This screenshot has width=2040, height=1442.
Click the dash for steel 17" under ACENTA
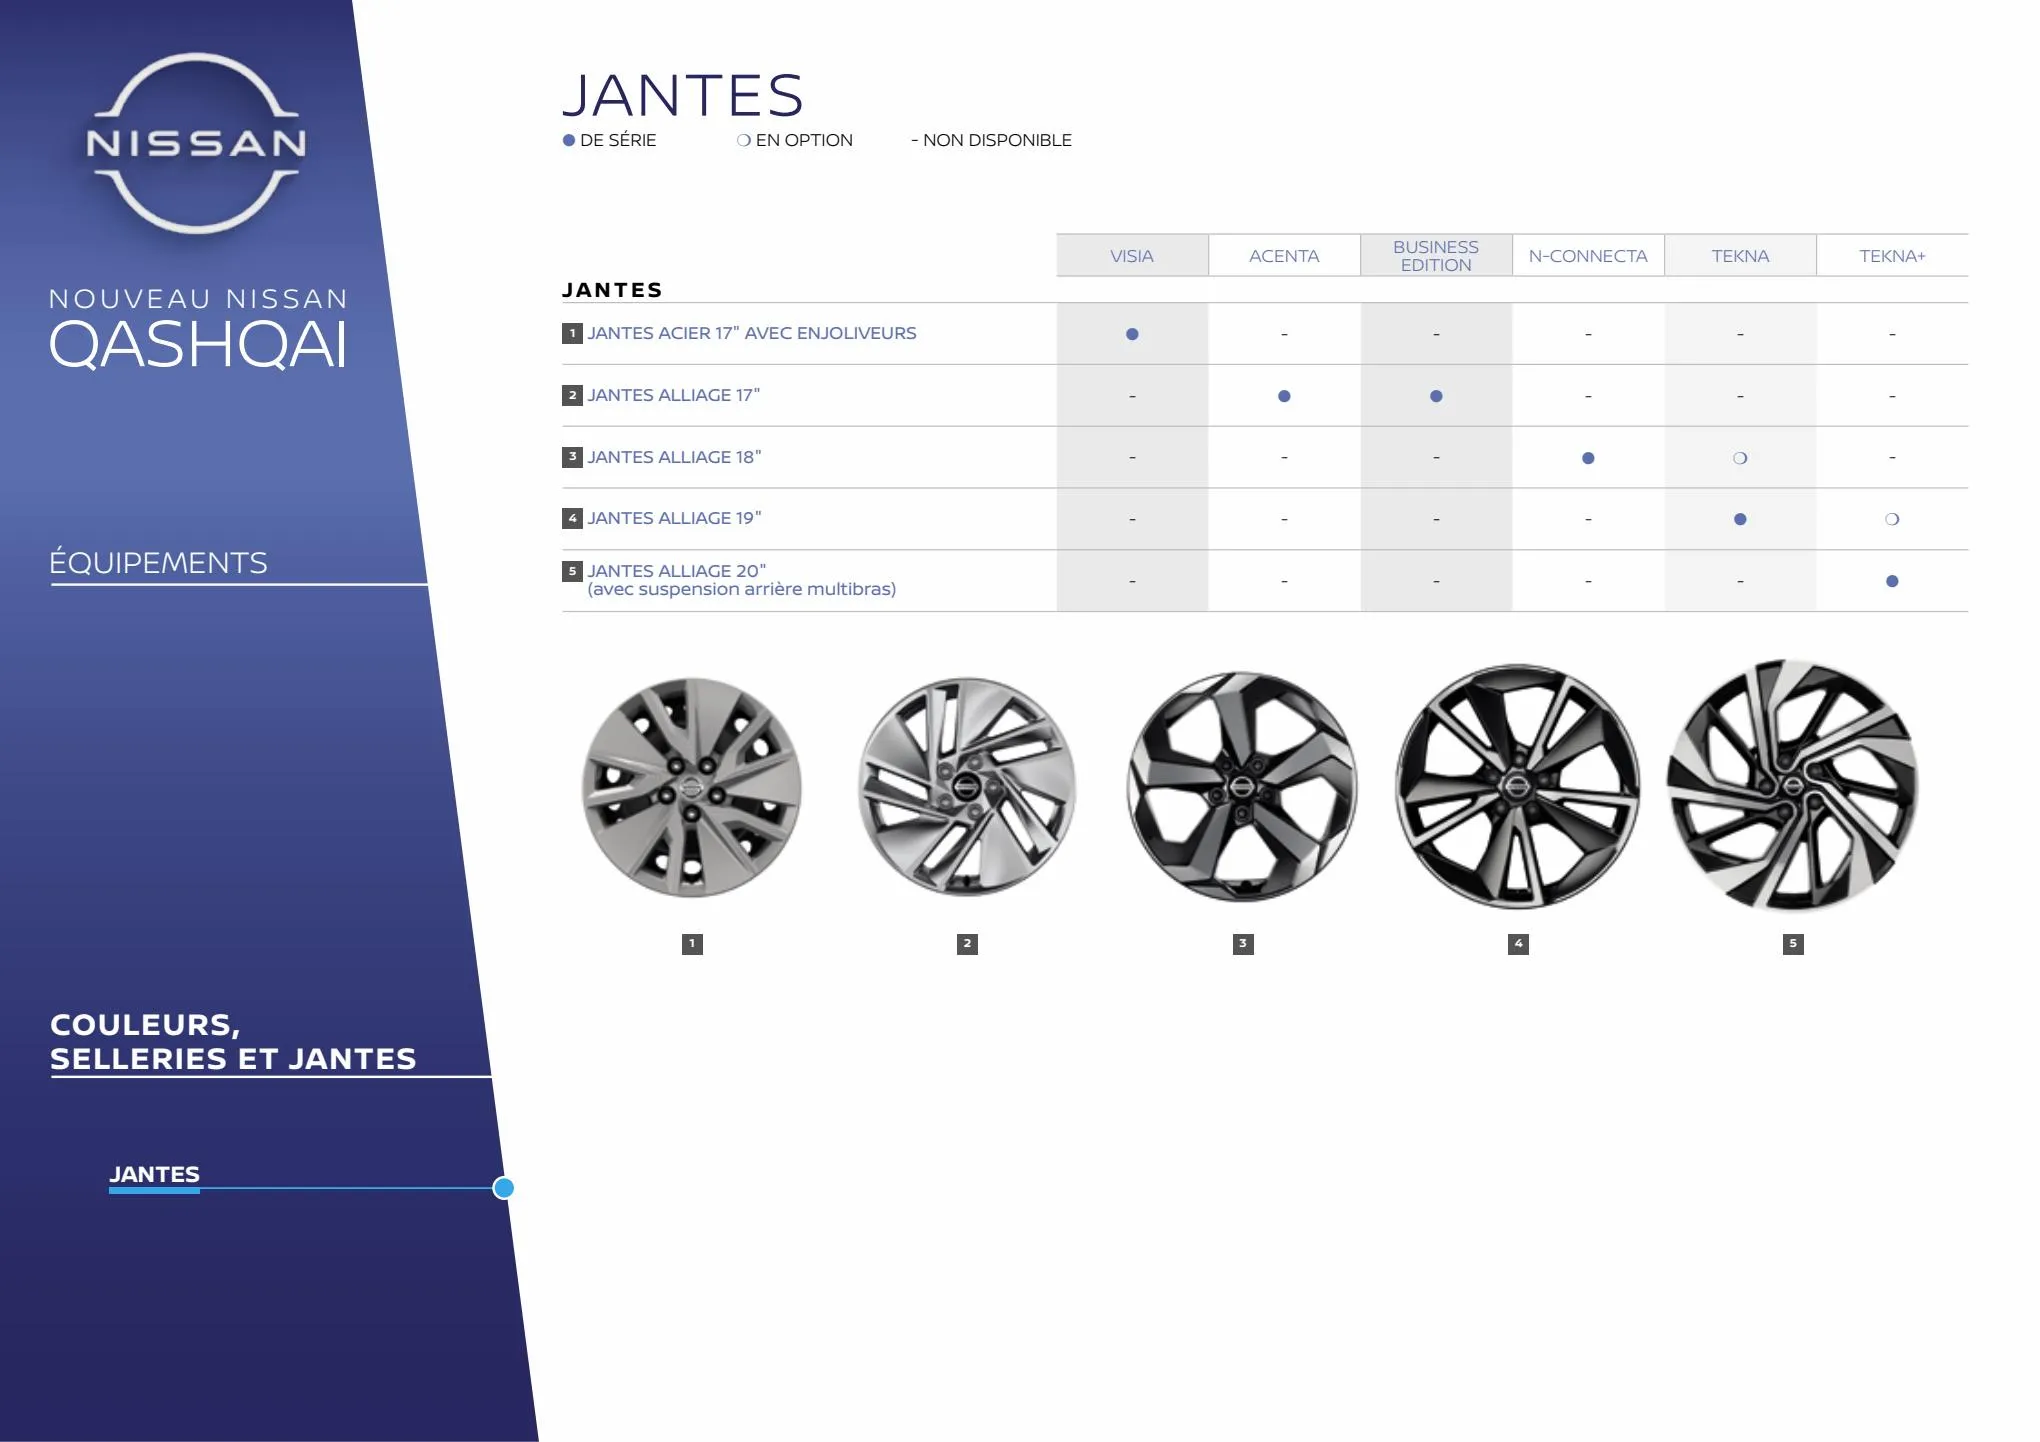tap(1284, 334)
